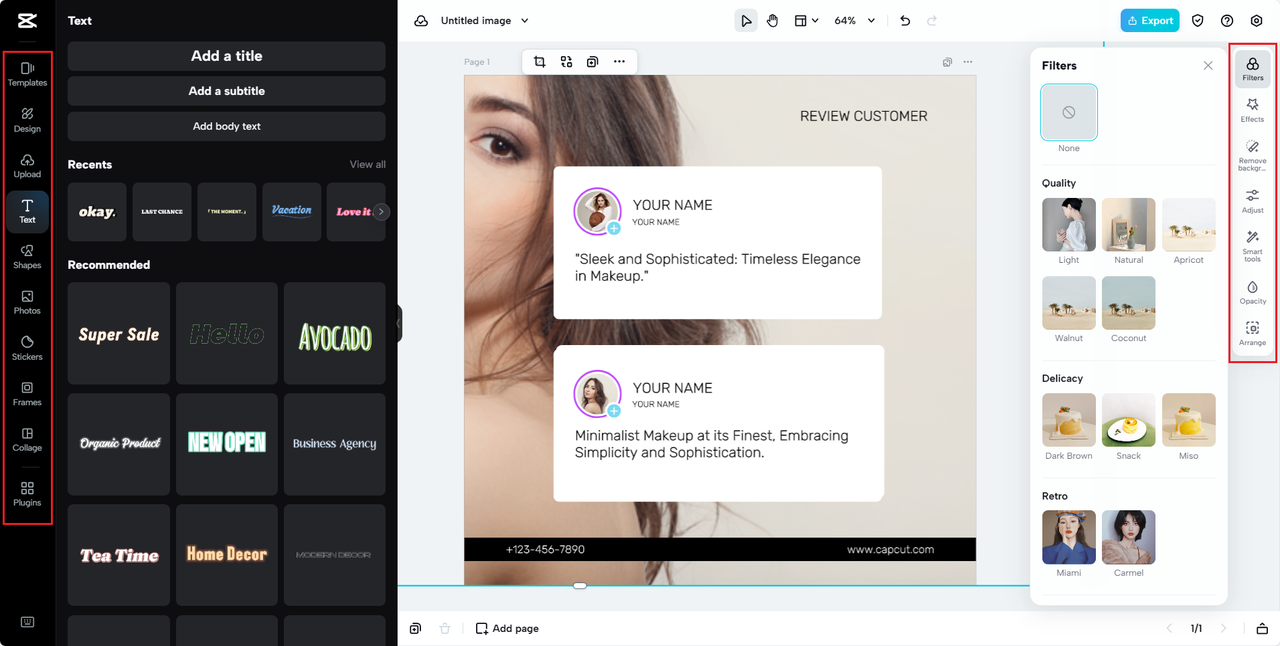Apply the Walnut filter
The image size is (1280, 646).
(1069, 303)
